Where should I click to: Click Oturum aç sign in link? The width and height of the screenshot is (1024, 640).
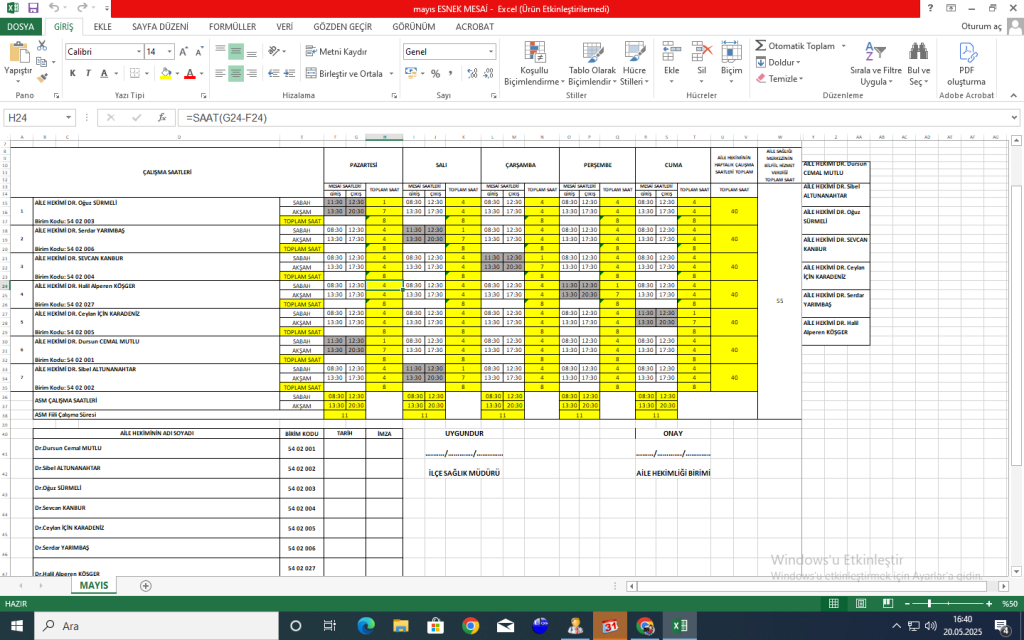point(981,26)
